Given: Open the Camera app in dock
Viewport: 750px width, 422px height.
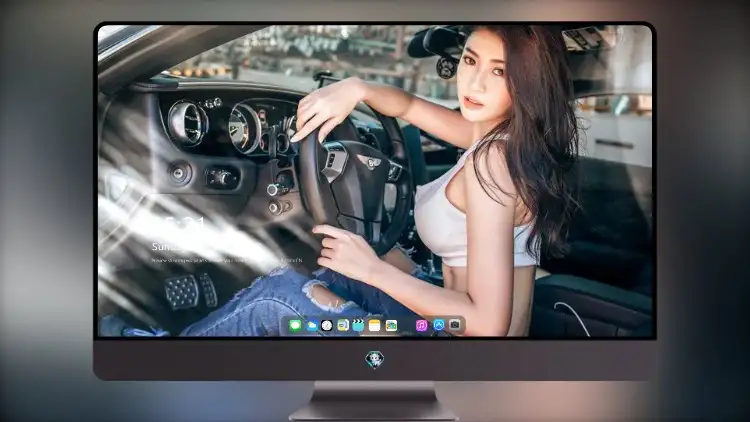Looking at the screenshot, I should 455,325.
